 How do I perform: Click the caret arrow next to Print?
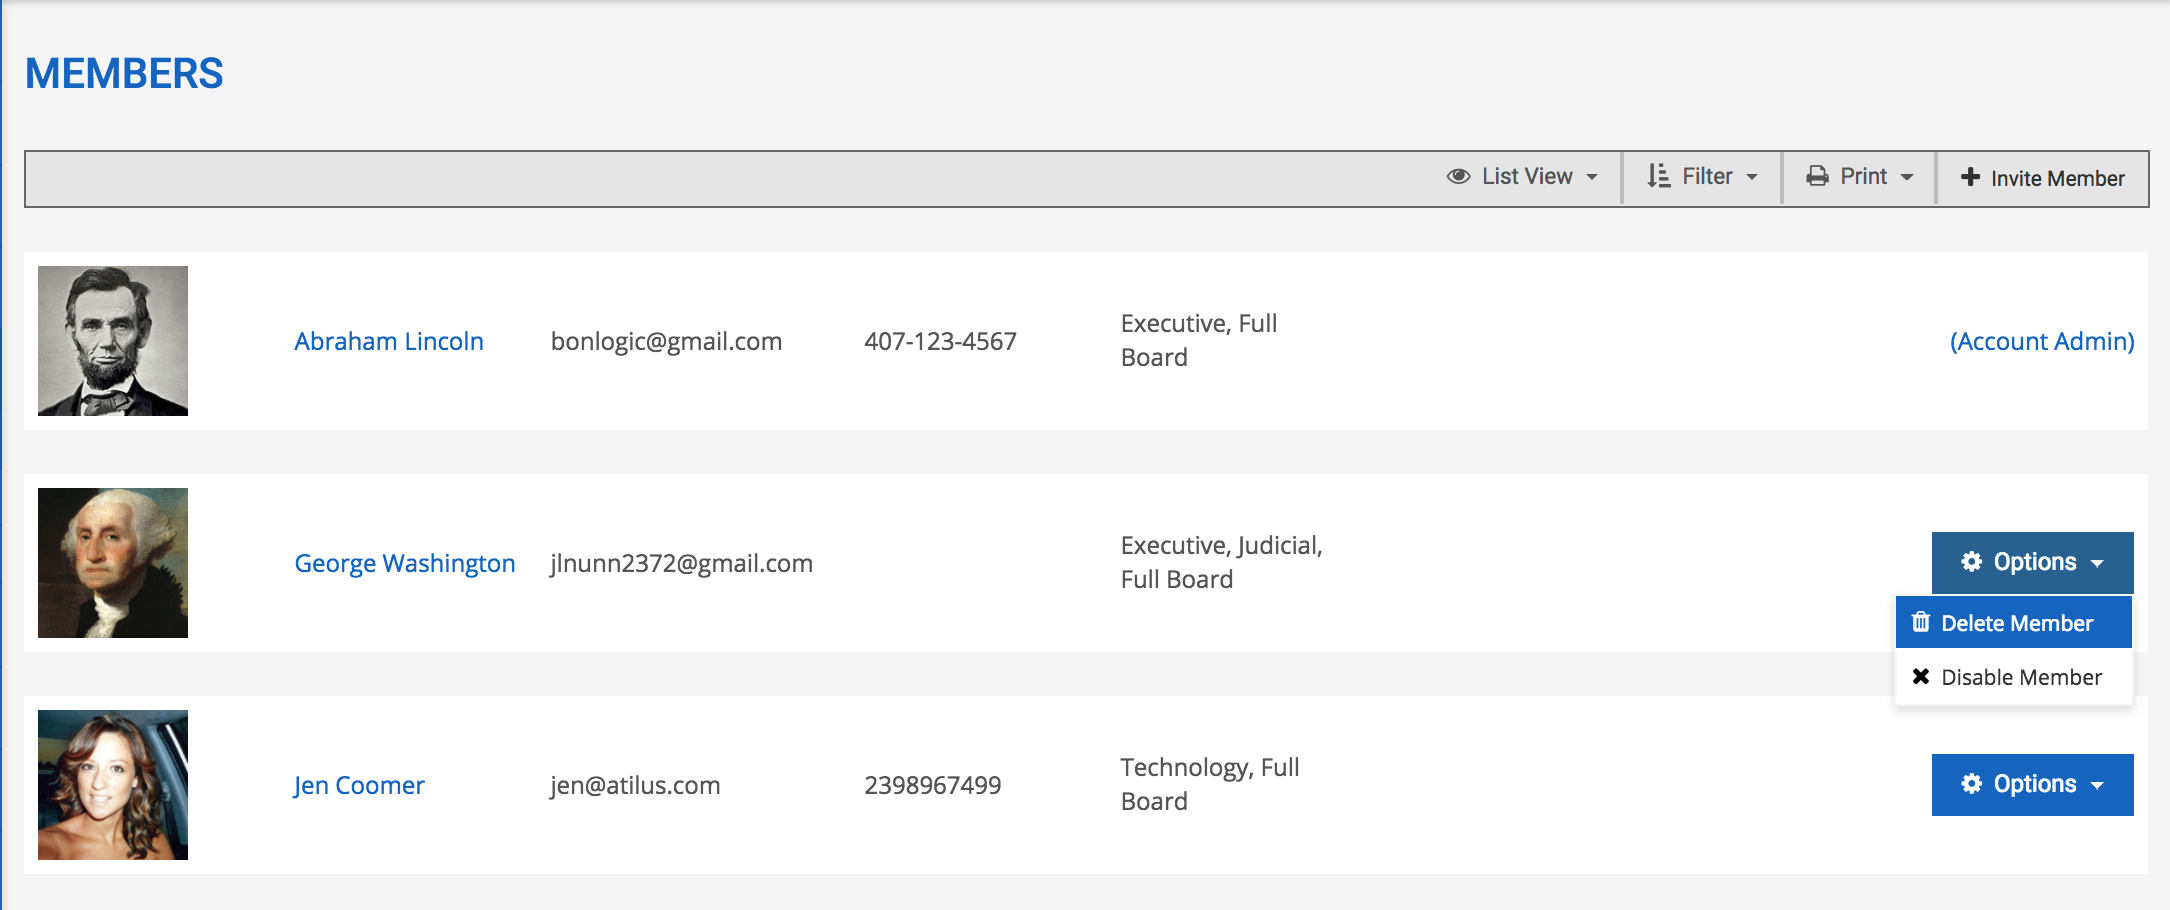[1907, 178]
